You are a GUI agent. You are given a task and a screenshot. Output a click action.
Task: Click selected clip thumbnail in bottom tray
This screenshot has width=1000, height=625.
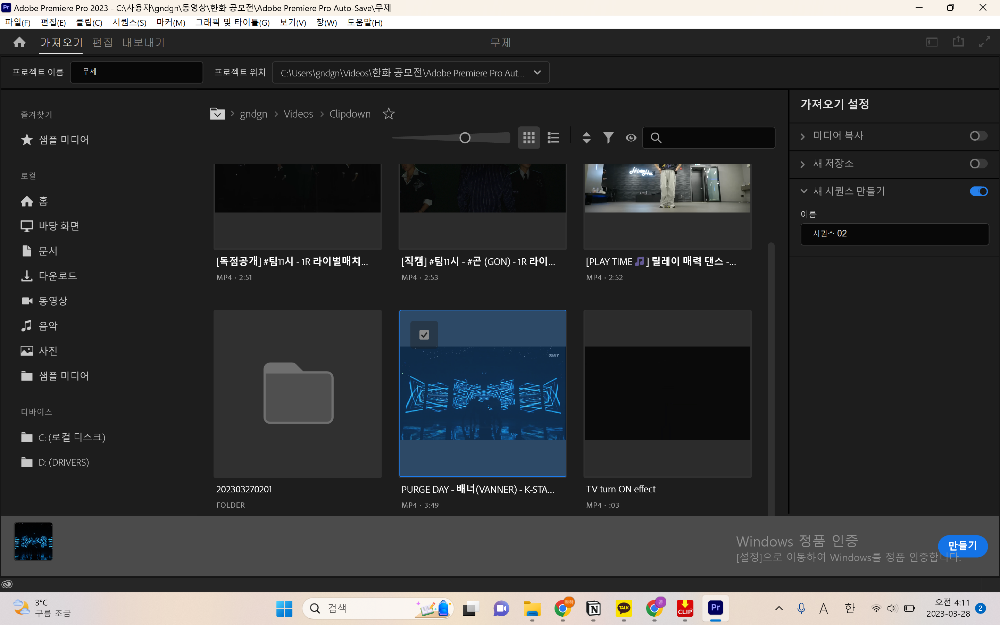click(33, 541)
